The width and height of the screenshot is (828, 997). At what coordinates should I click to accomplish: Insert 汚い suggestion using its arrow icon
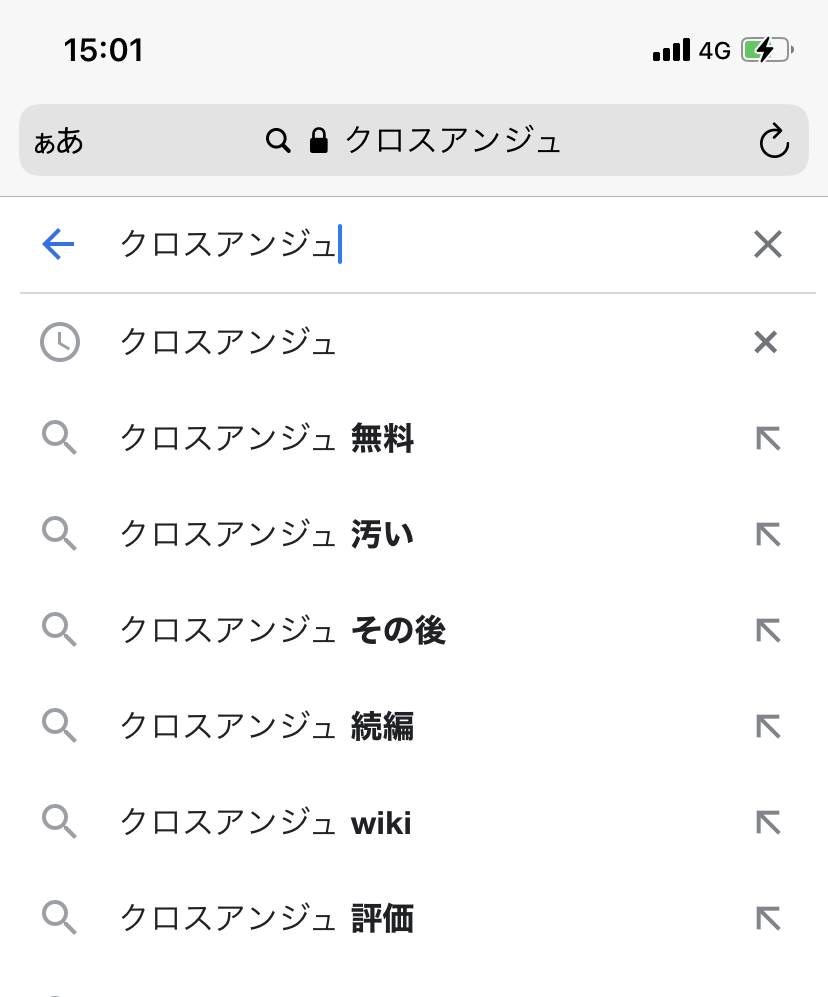[767, 535]
